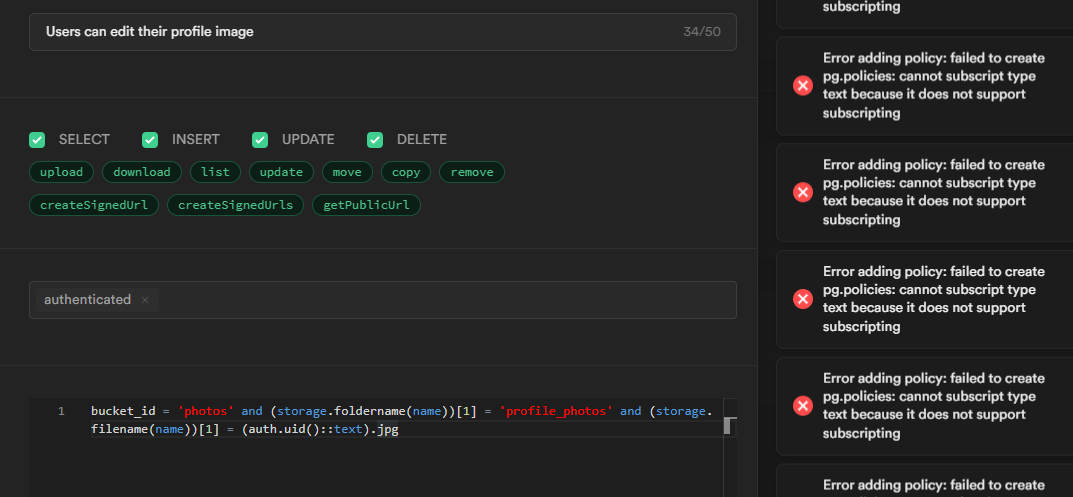
Task: Toggle the UPDATE checkbox
Action: click(x=260, y=140)
